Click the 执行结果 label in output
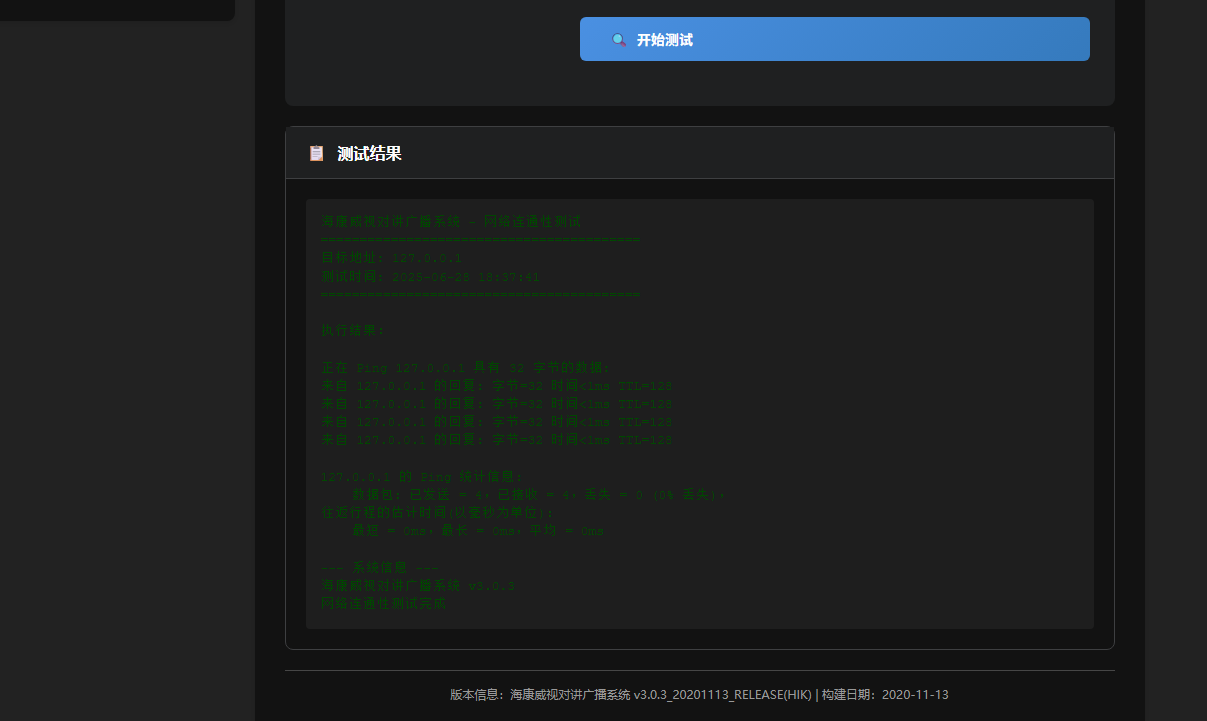This screenshot has height=721, width=1207. point(352,330)
